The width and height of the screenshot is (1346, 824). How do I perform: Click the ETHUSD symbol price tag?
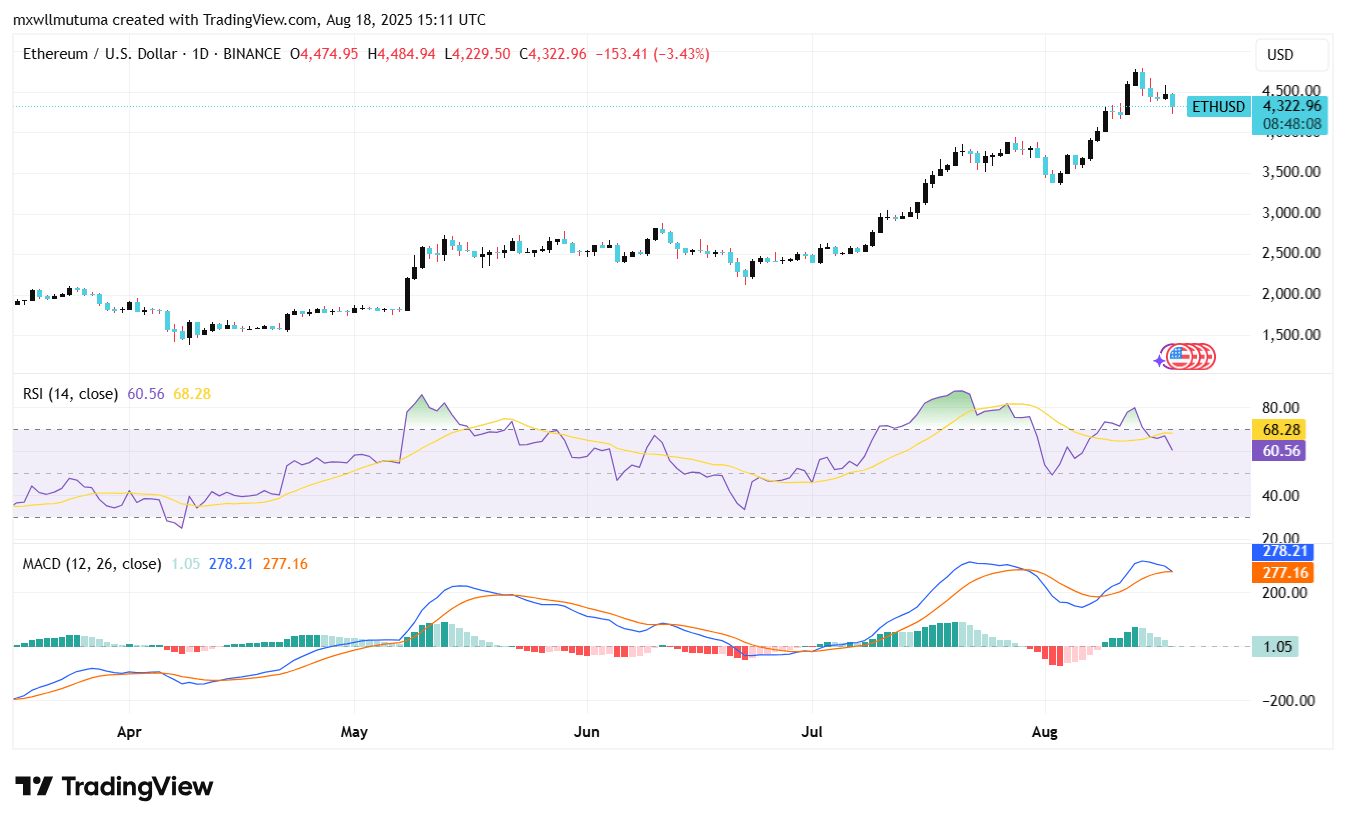point(1218,107)
